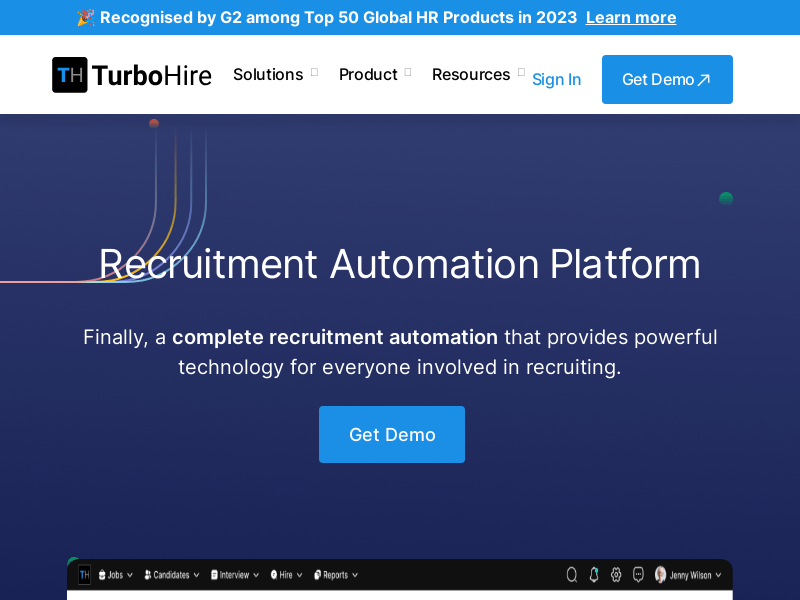Open the settings gear icon

616,575
